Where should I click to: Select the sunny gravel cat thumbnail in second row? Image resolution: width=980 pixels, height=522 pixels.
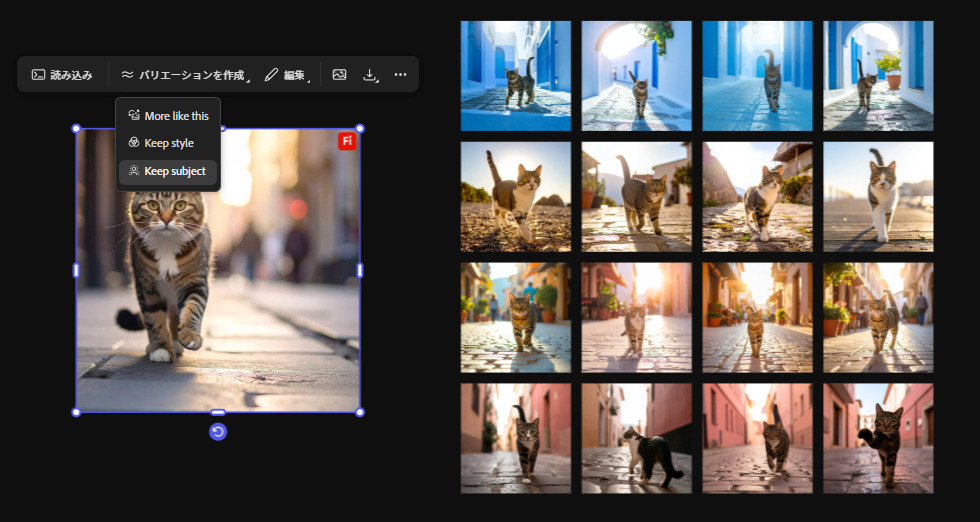pos(516,197)
